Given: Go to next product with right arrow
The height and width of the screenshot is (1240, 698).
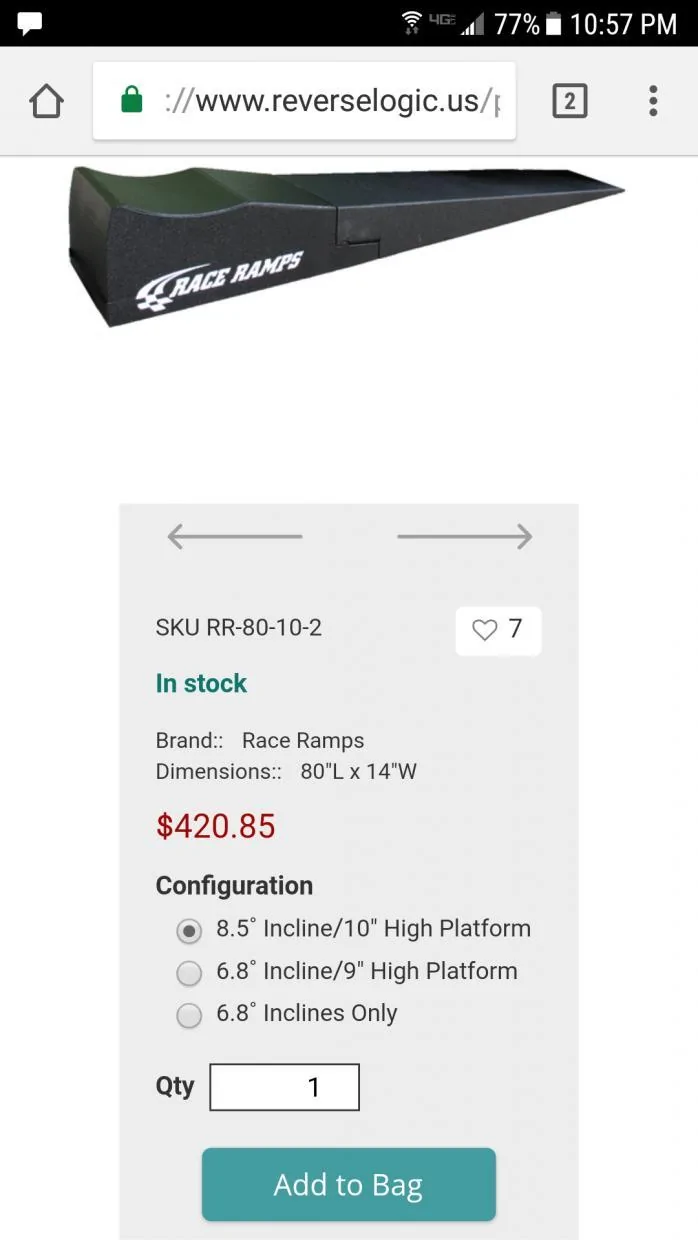Looking at the screenshot, I should click(465, 537).
